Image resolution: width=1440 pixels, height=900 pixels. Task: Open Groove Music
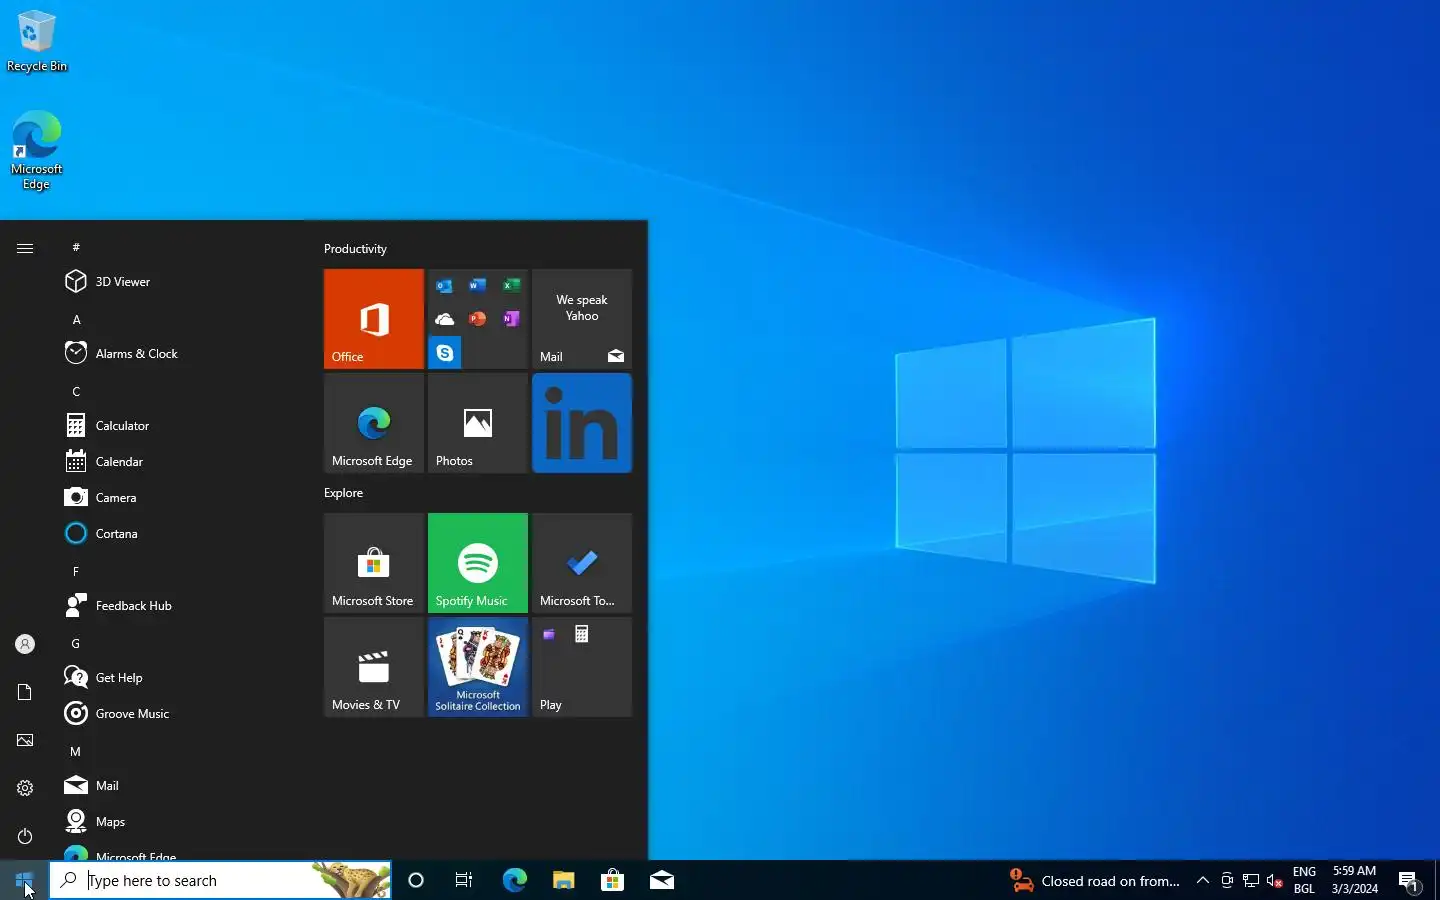click(x=180, y=714)
